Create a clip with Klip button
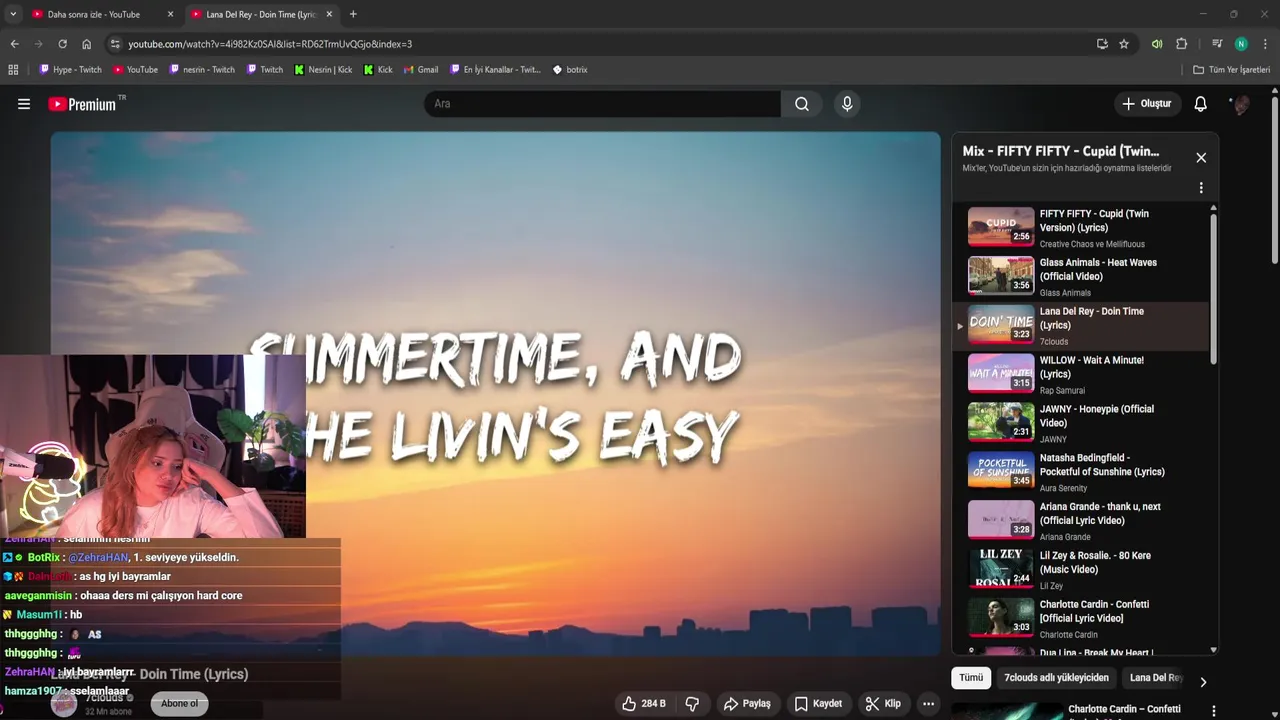The width and height of the screenshot is (1280, 720). pos(883,704)
